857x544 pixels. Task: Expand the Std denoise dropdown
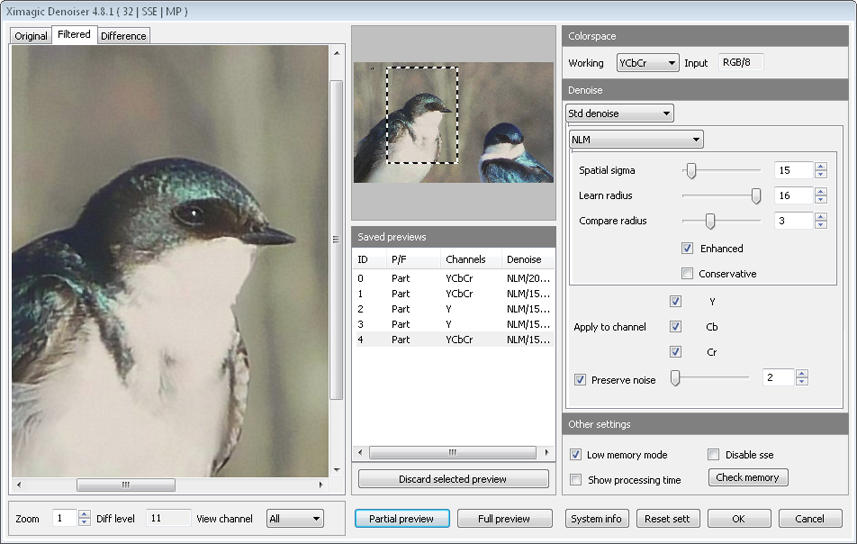click(619, 113)
